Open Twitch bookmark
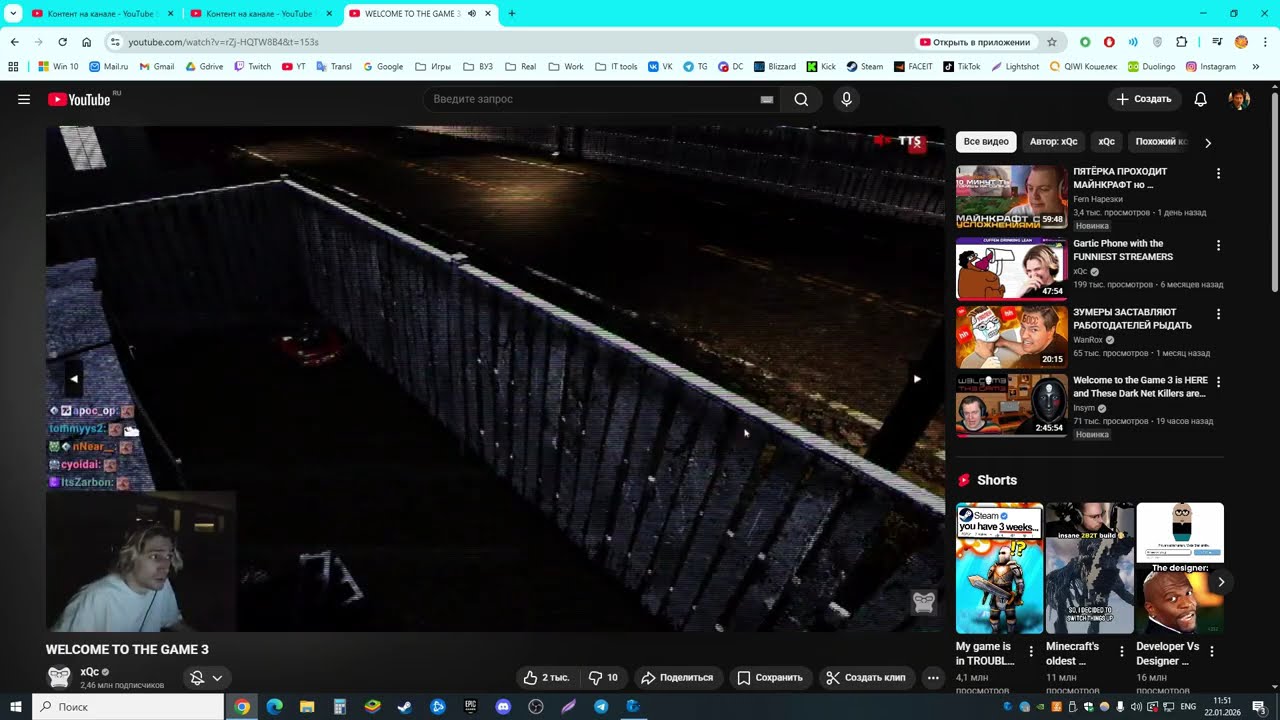Viewport: 1280px width, 720px height. 252,67
